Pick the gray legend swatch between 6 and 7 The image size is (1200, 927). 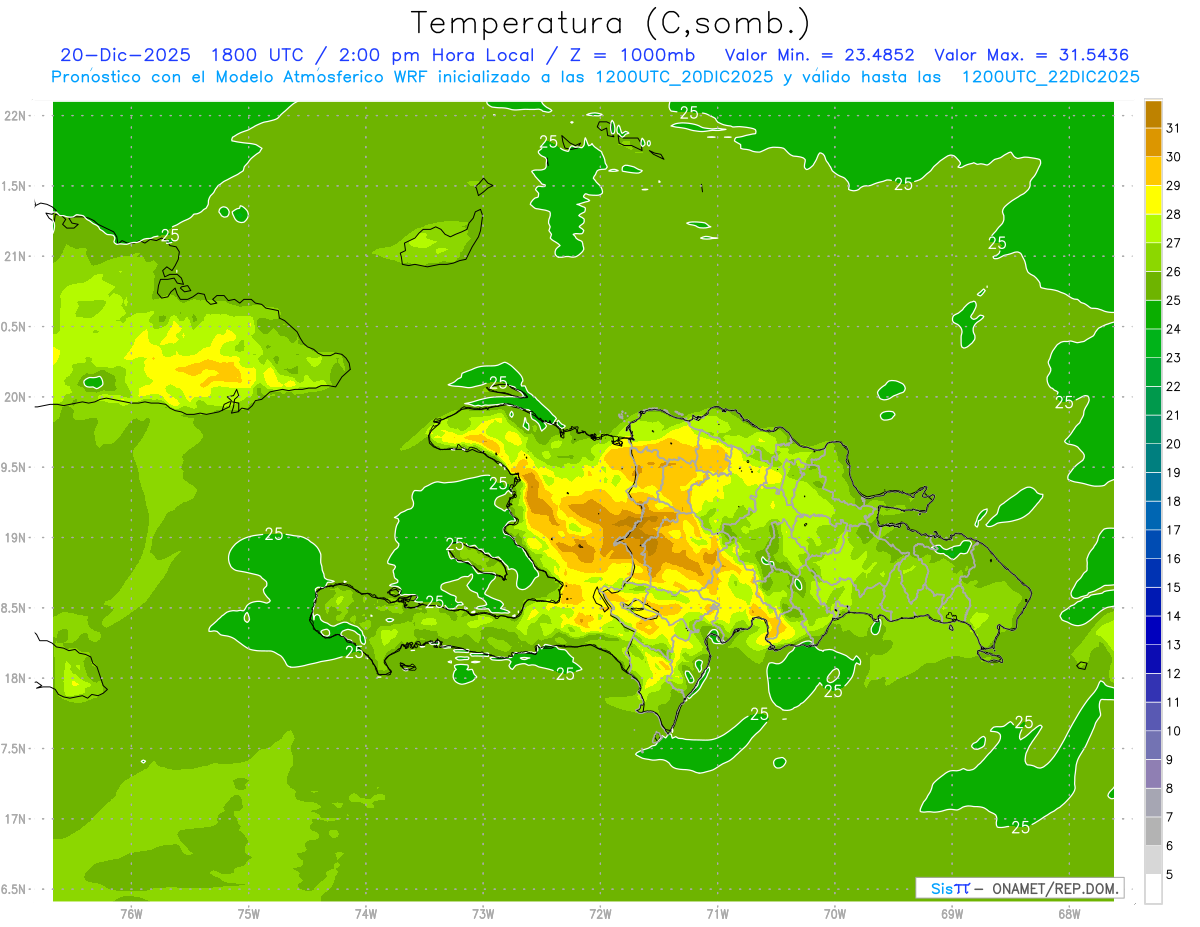[x=1153, y=831]
